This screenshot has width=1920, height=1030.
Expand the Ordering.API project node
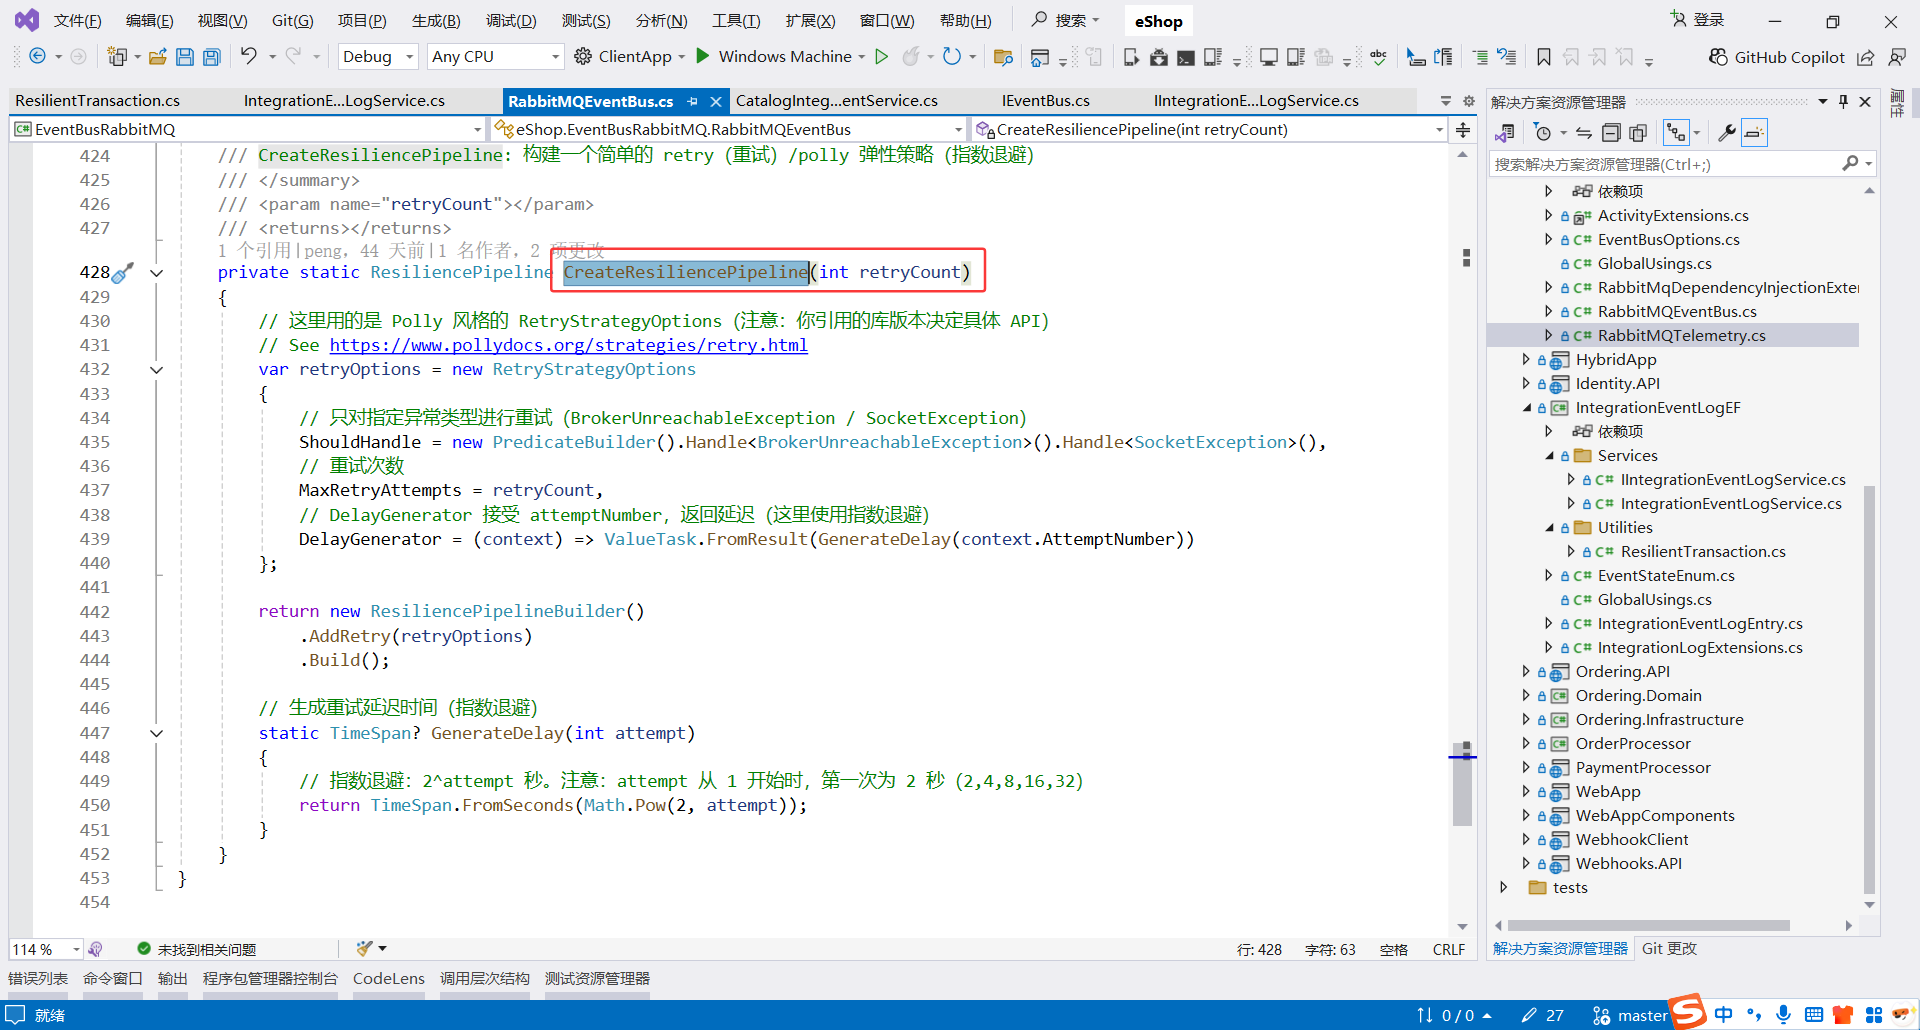click(x=1526, y=671)
